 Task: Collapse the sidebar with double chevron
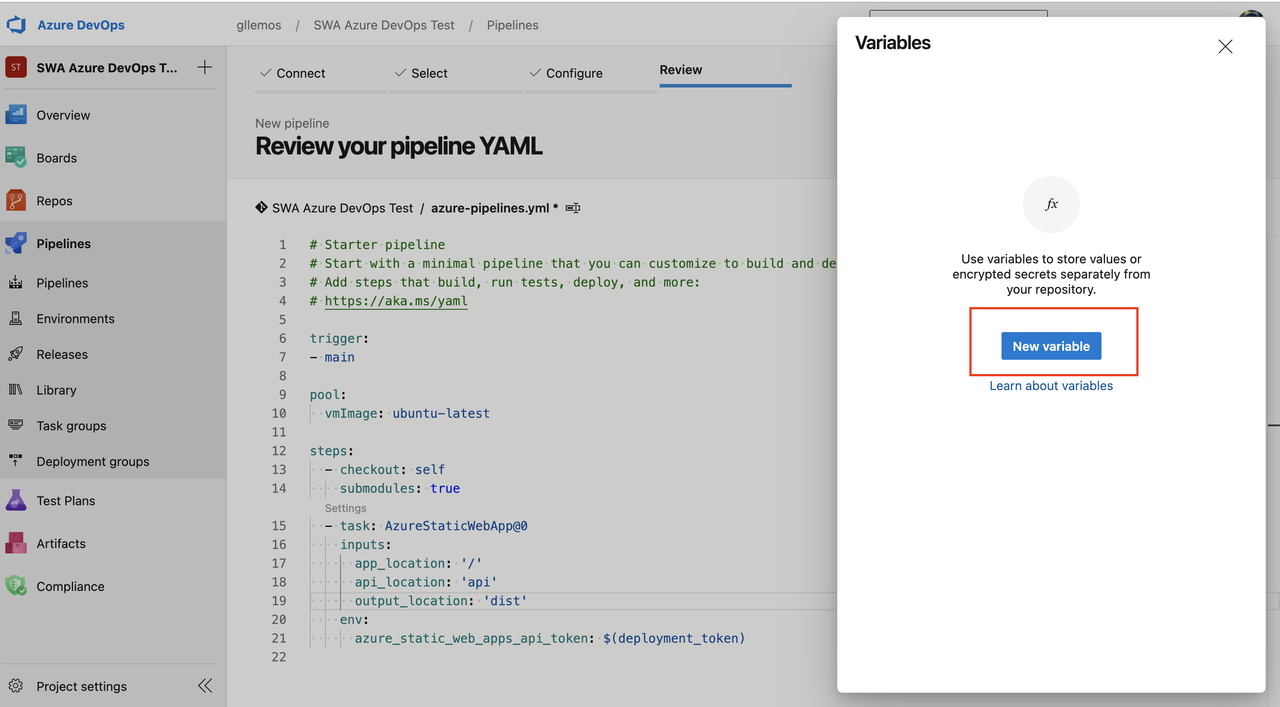pos(205,686)
